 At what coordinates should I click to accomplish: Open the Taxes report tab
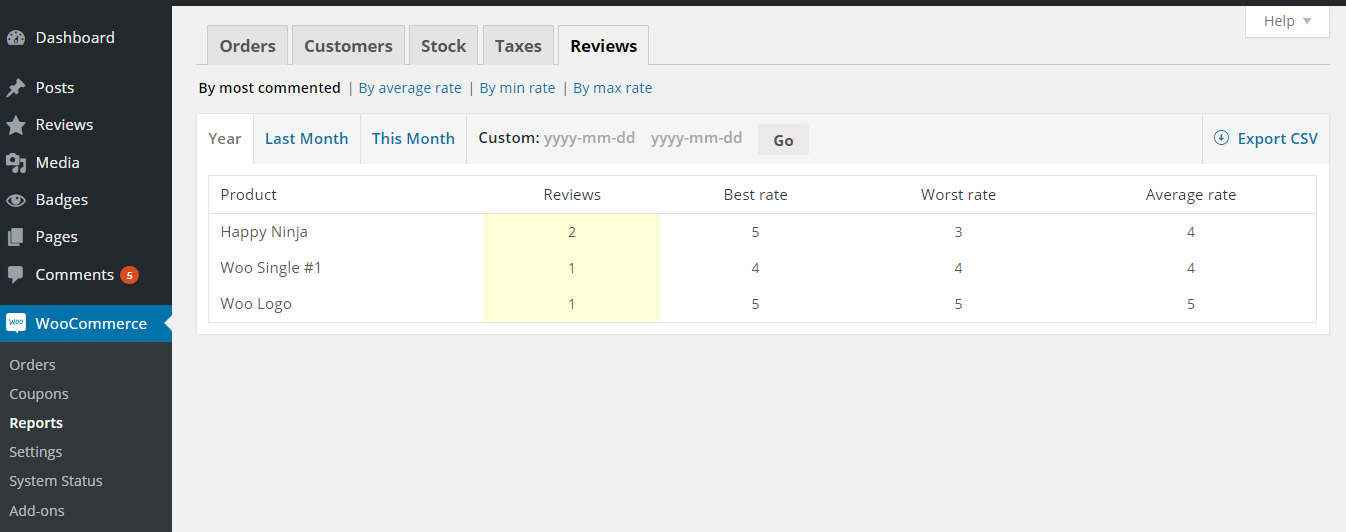coord(518,46)
